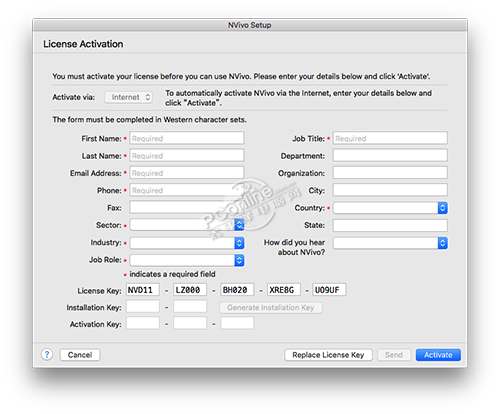Expand the How did you hear dropdown
This screenshot has height=414, width=500.
390,243
